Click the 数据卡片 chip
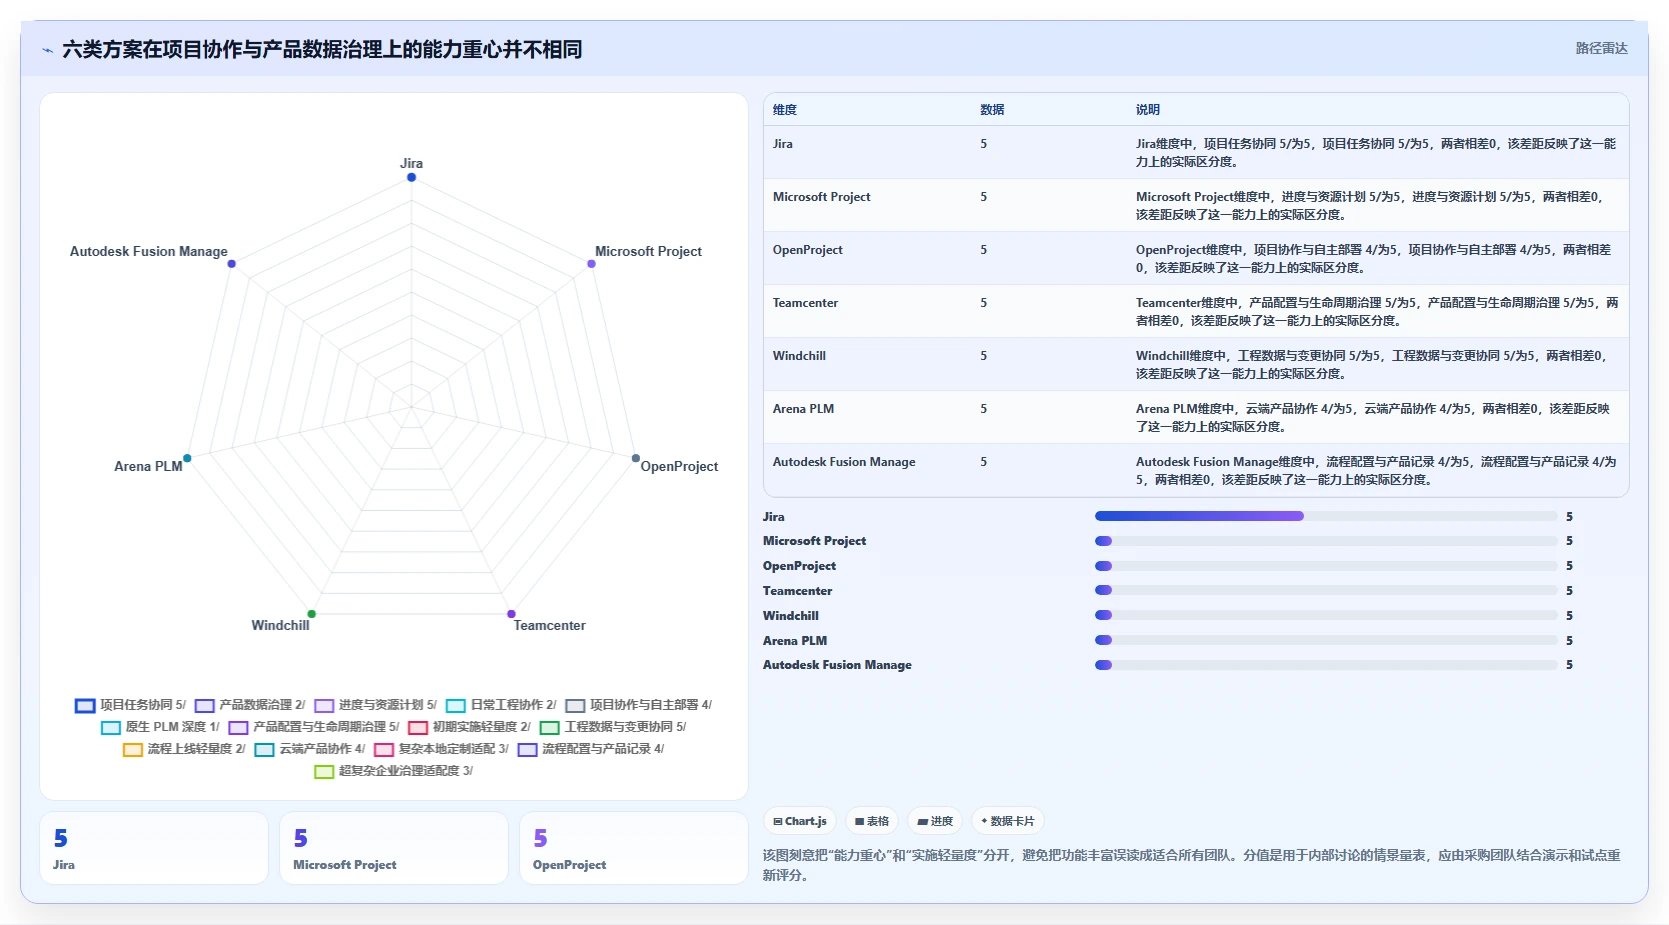Screen dimensions: 1669x925 (1008, 821)
